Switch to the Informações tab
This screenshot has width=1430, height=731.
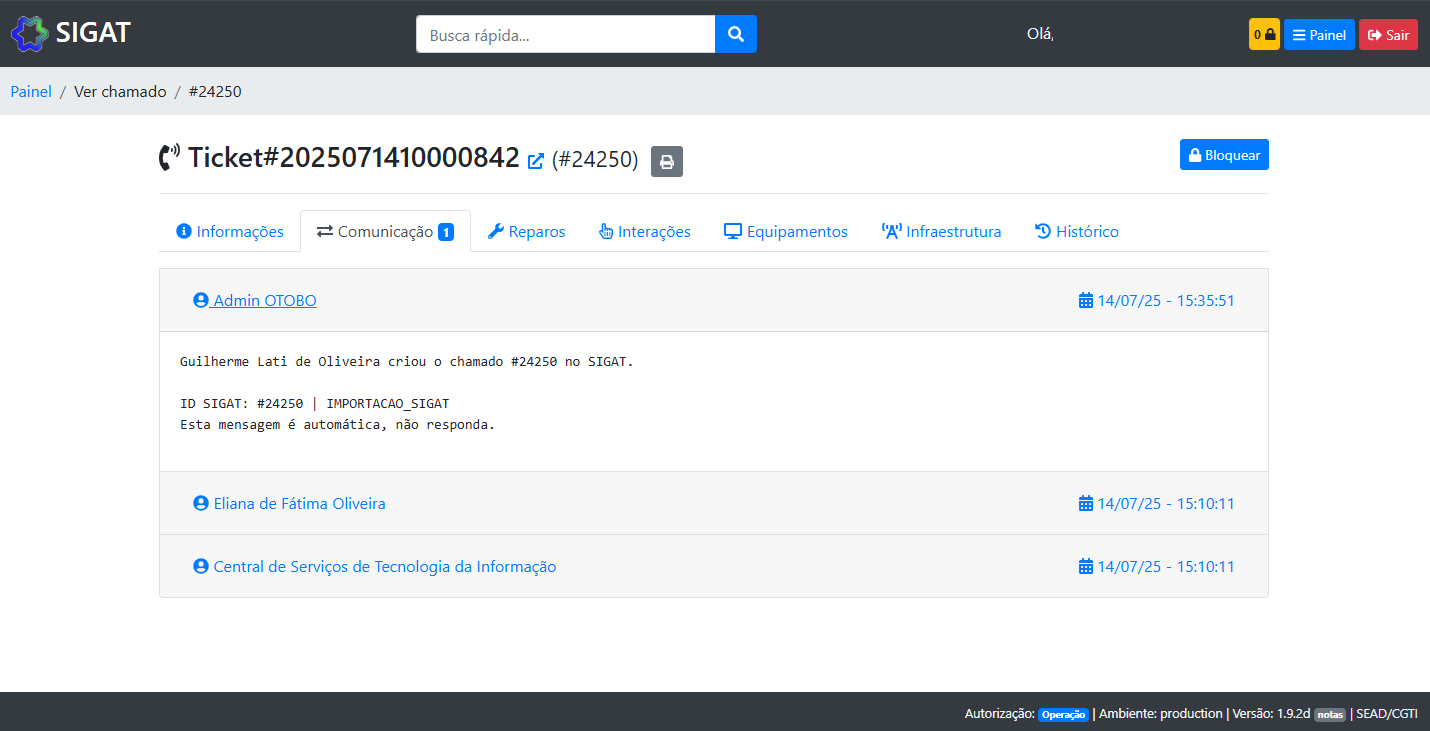click(x=230, y=231)
